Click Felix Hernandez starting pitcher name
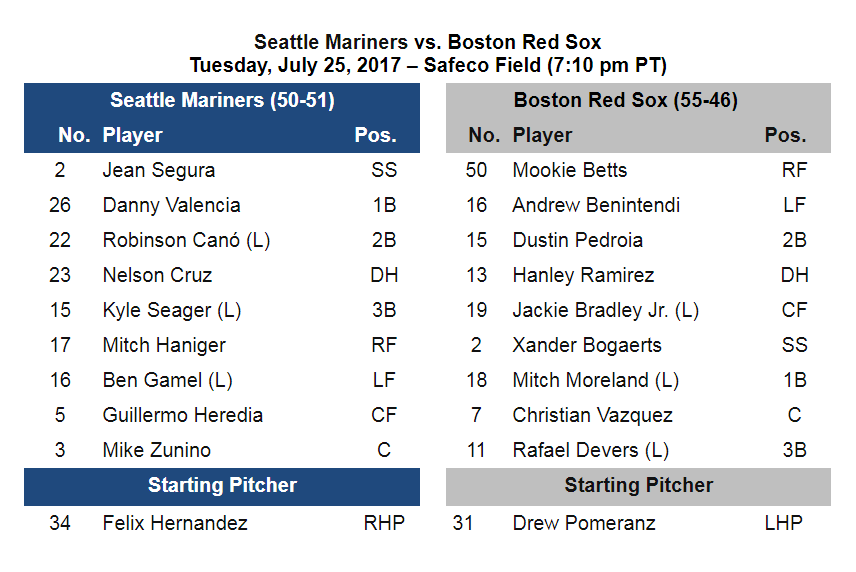The image size is (856, 572). tap(175, 523)
